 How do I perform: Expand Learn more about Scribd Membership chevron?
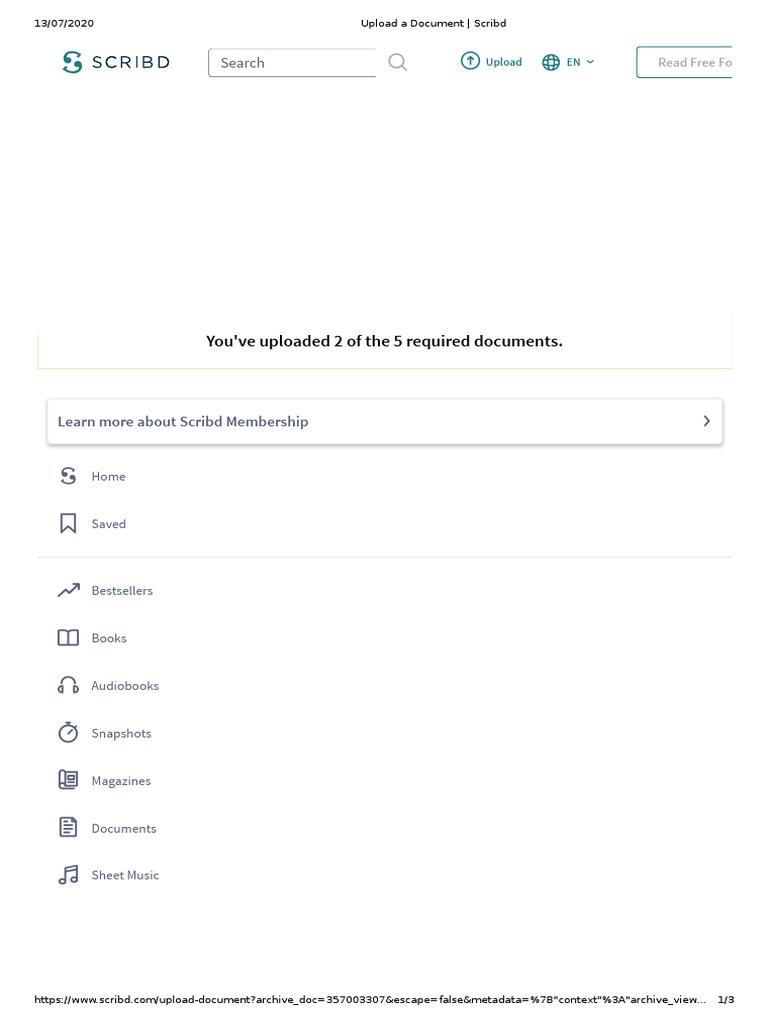[706, 422]
